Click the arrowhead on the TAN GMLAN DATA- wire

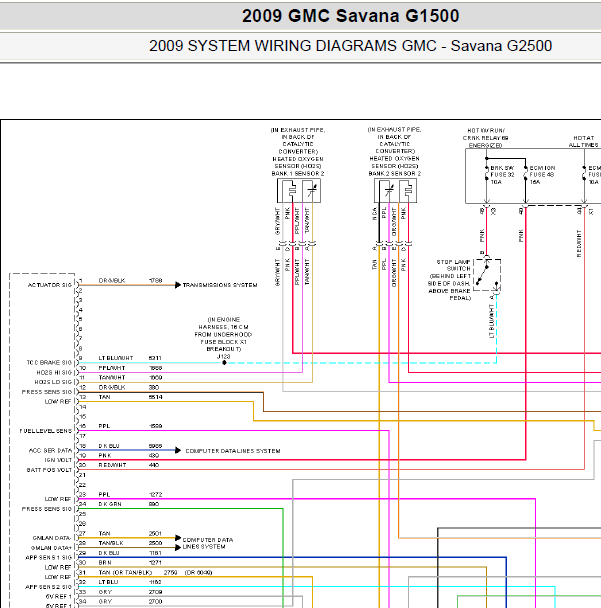pos(178,538)
